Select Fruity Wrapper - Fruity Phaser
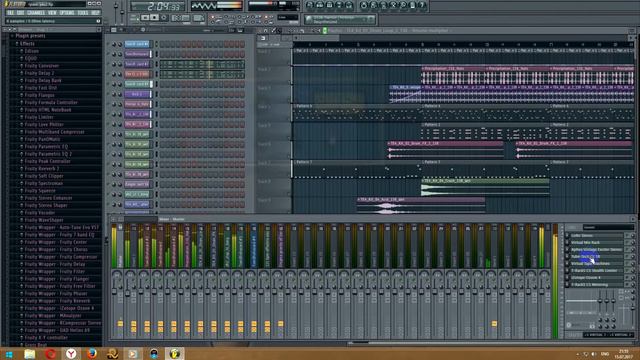This screenshot has width=640, height=360. point(56,293)
